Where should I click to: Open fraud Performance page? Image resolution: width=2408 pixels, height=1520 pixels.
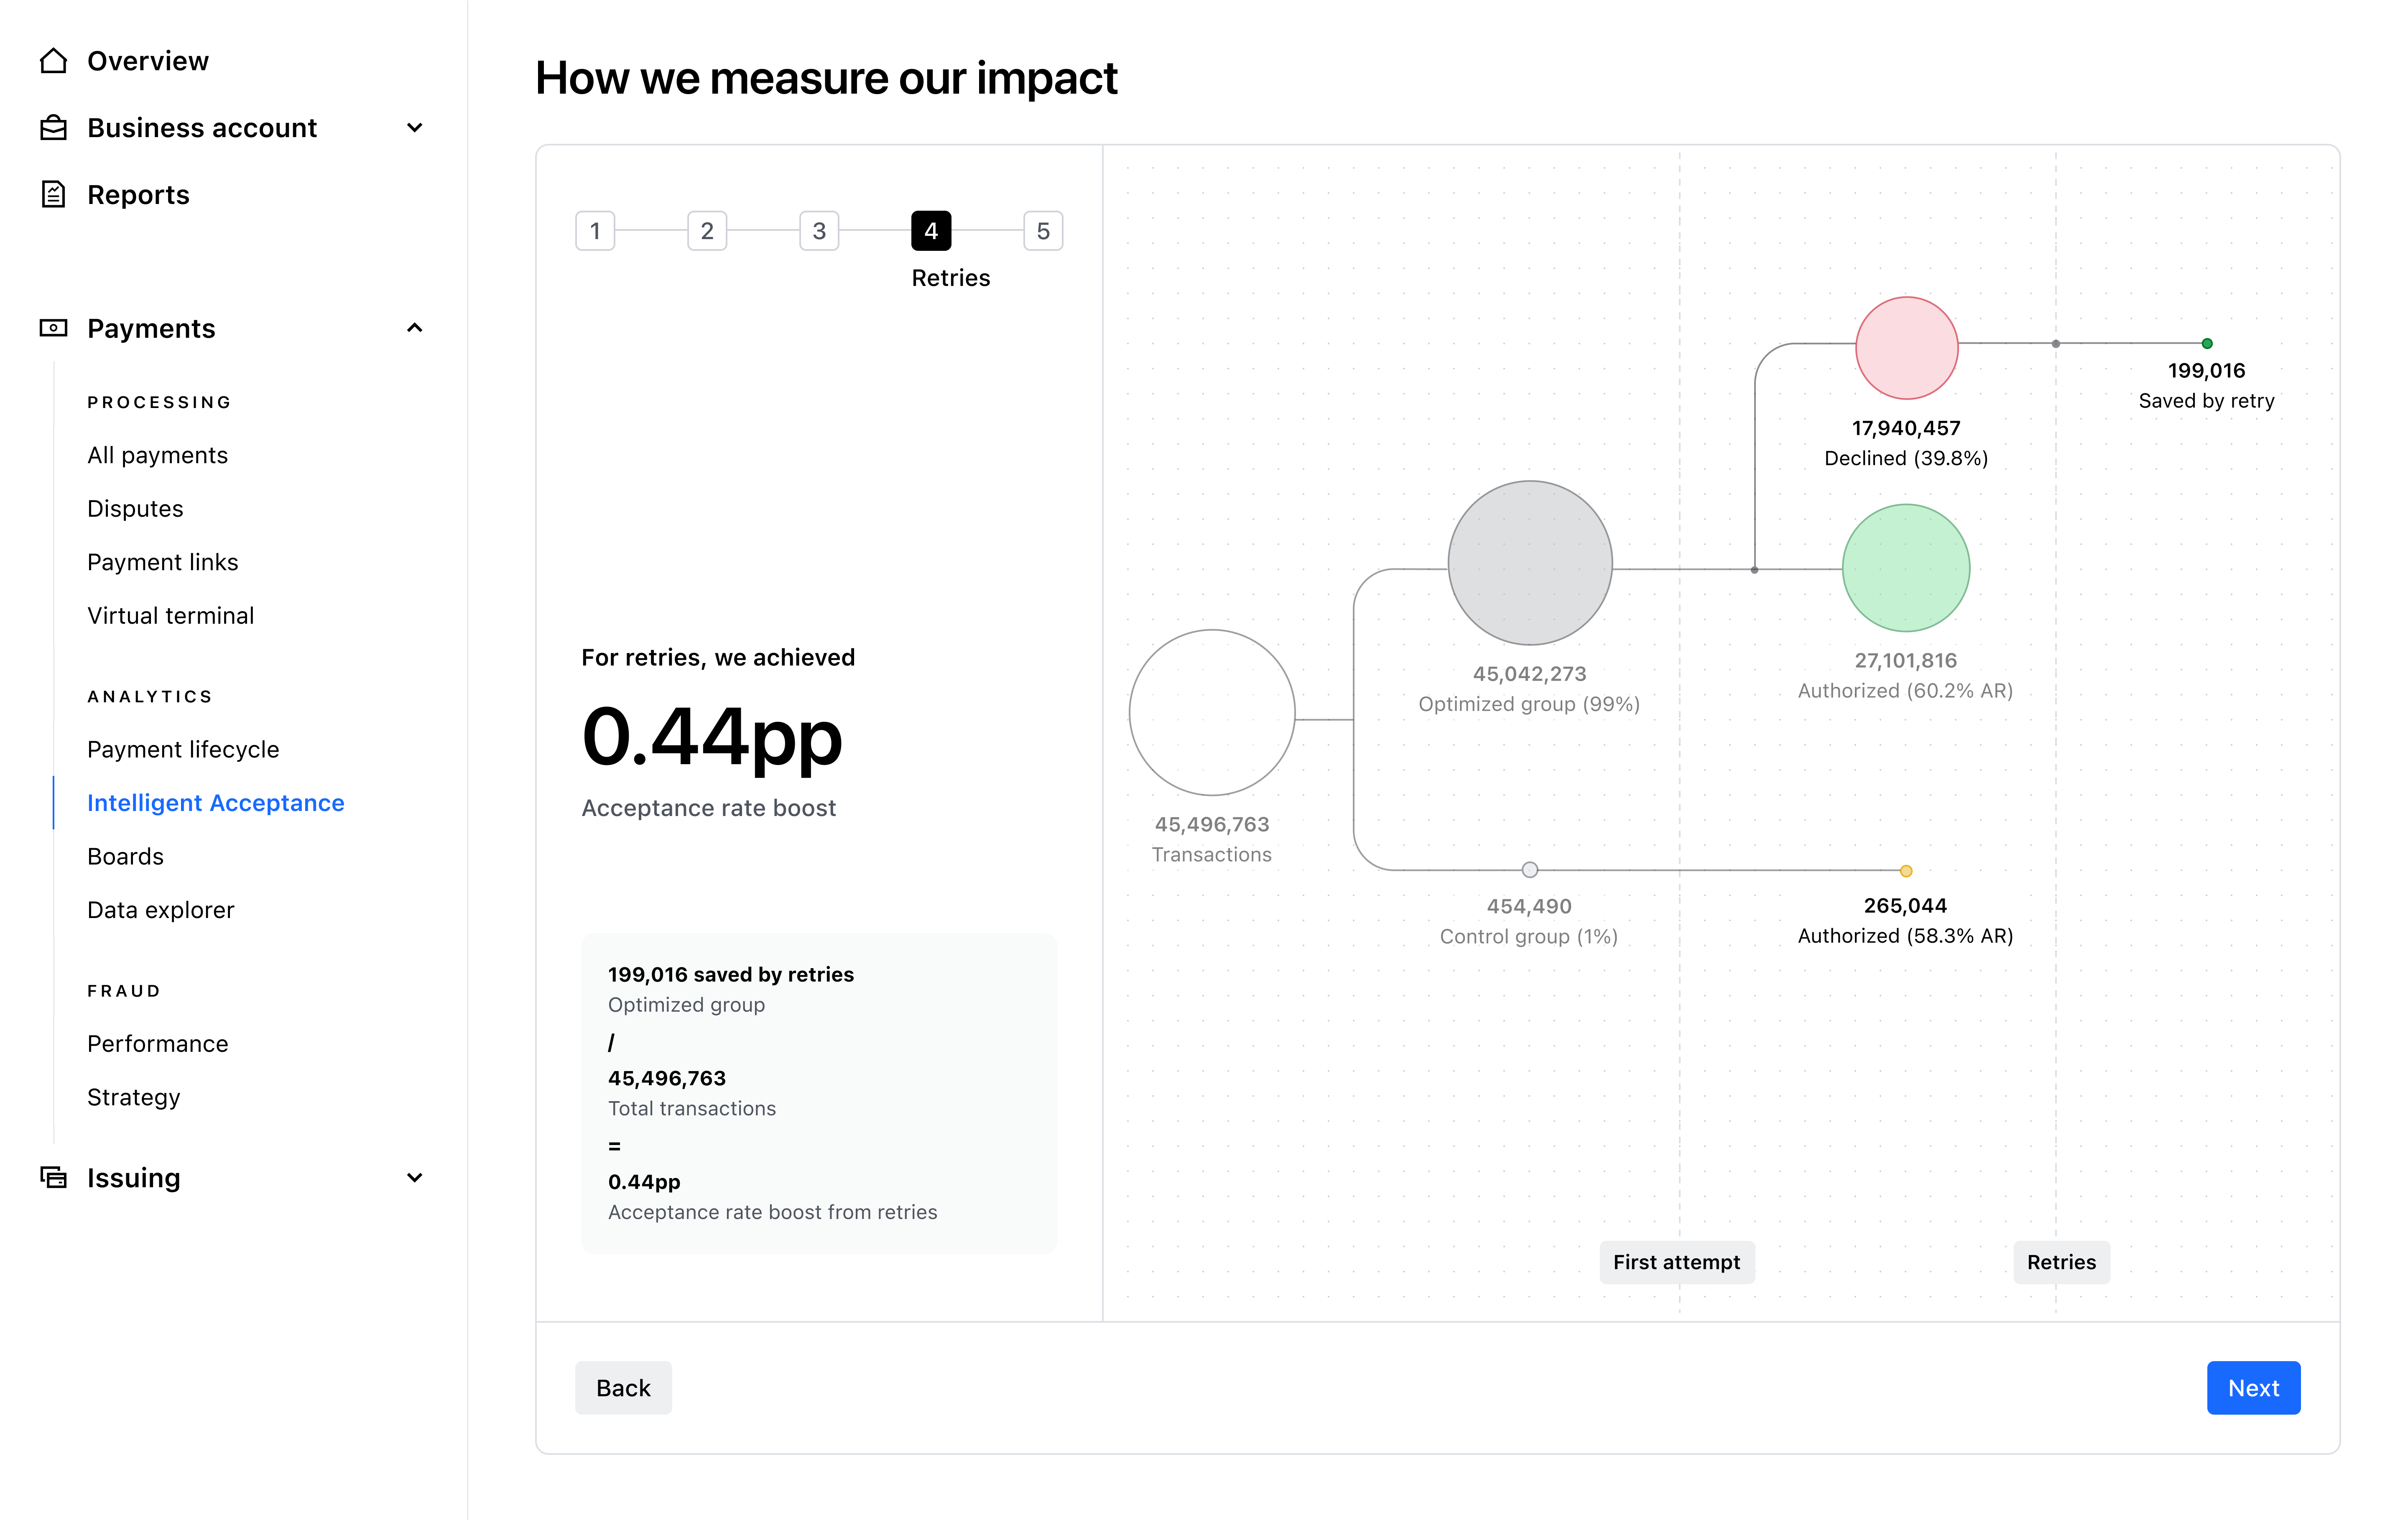coord(158,1044)
